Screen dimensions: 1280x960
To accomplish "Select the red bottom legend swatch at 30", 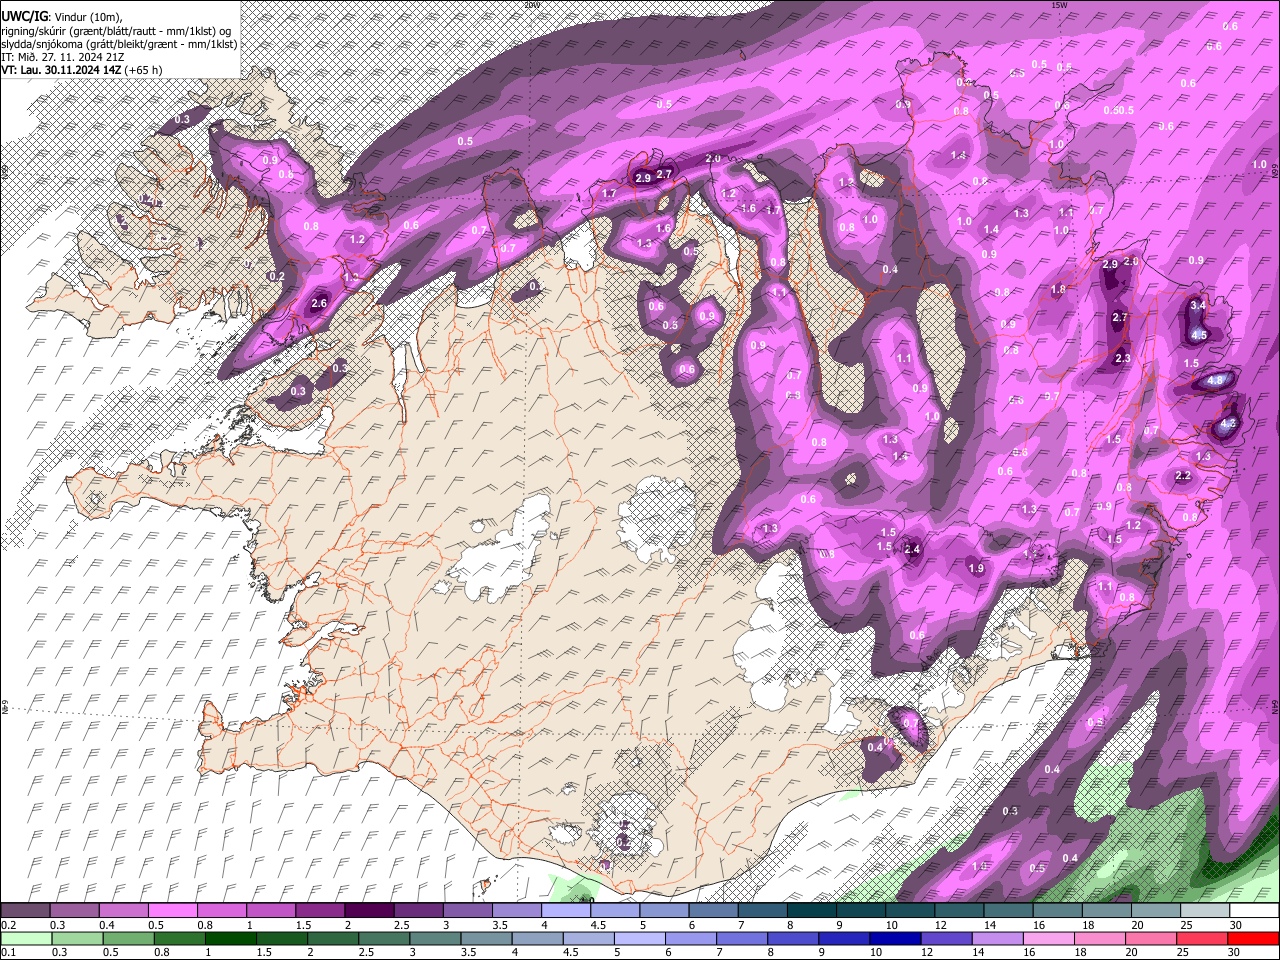I will [1254, 938].
